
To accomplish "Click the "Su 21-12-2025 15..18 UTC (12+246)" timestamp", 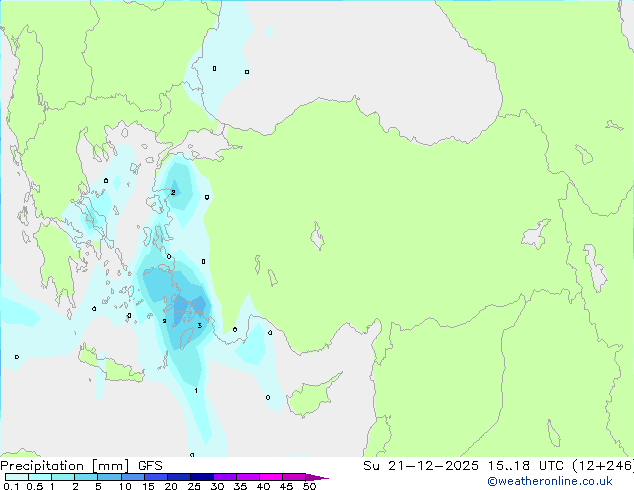I will 498,466.
